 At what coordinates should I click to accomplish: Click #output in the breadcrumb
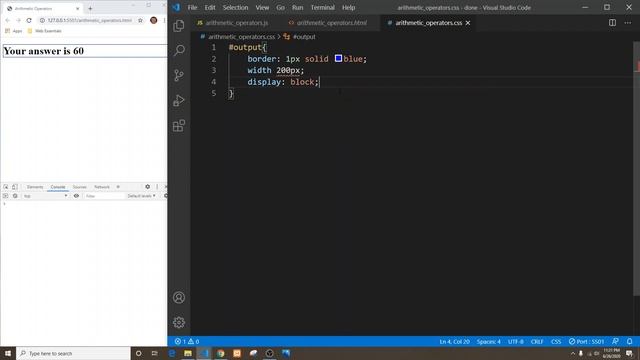pyautogui.click(x=304, y=37)
